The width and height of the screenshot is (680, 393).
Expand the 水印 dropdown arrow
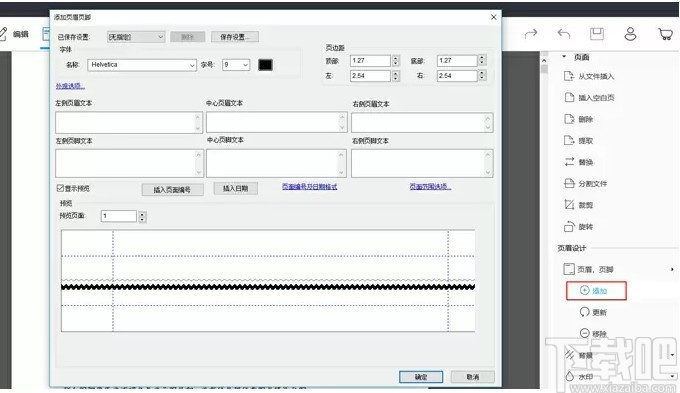(673, 376)
